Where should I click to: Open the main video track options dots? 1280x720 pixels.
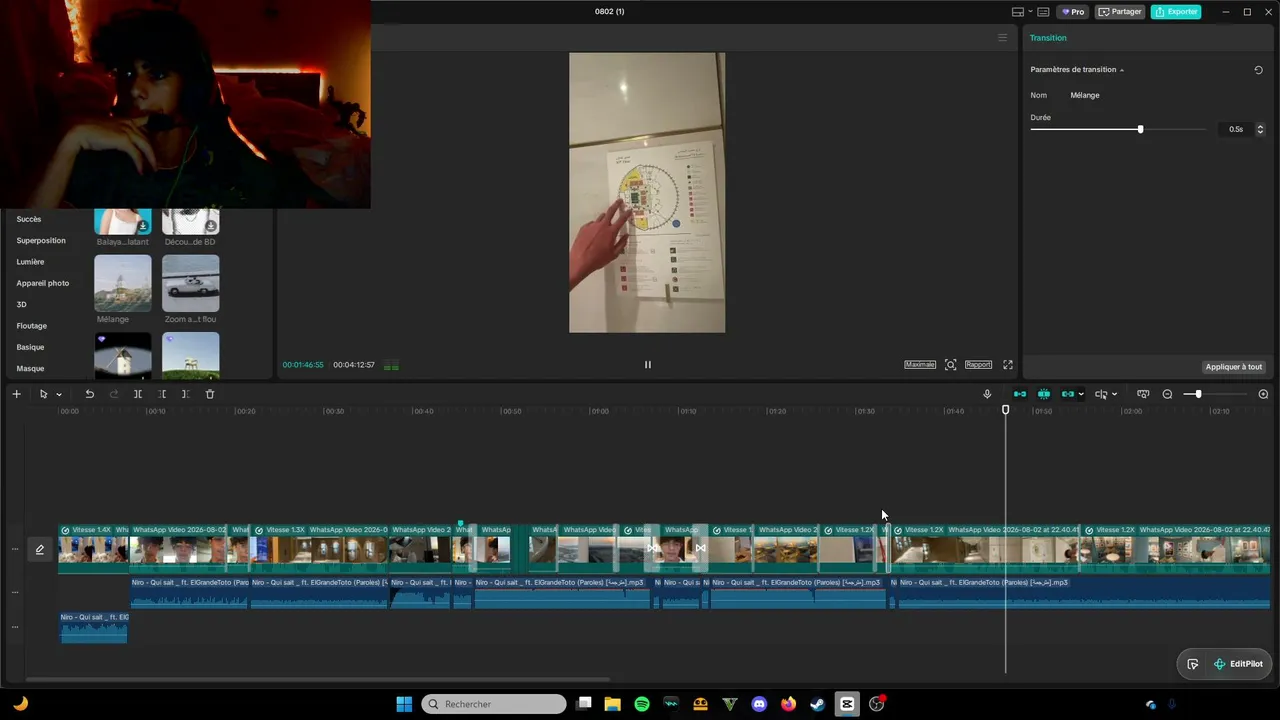pyautogui.click(x=15, y=549)
